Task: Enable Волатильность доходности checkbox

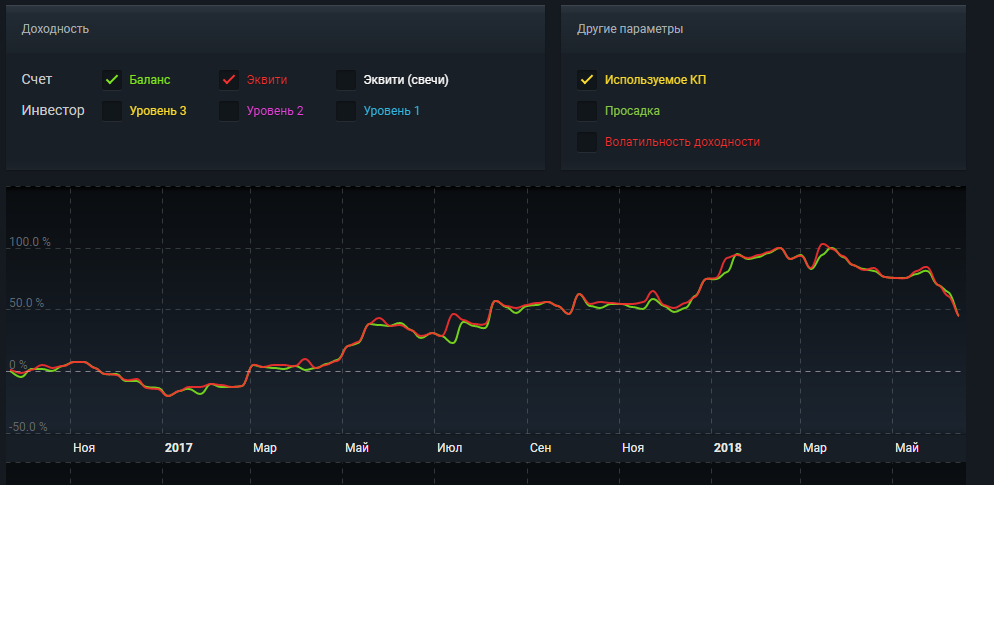Action: [587, 142]
